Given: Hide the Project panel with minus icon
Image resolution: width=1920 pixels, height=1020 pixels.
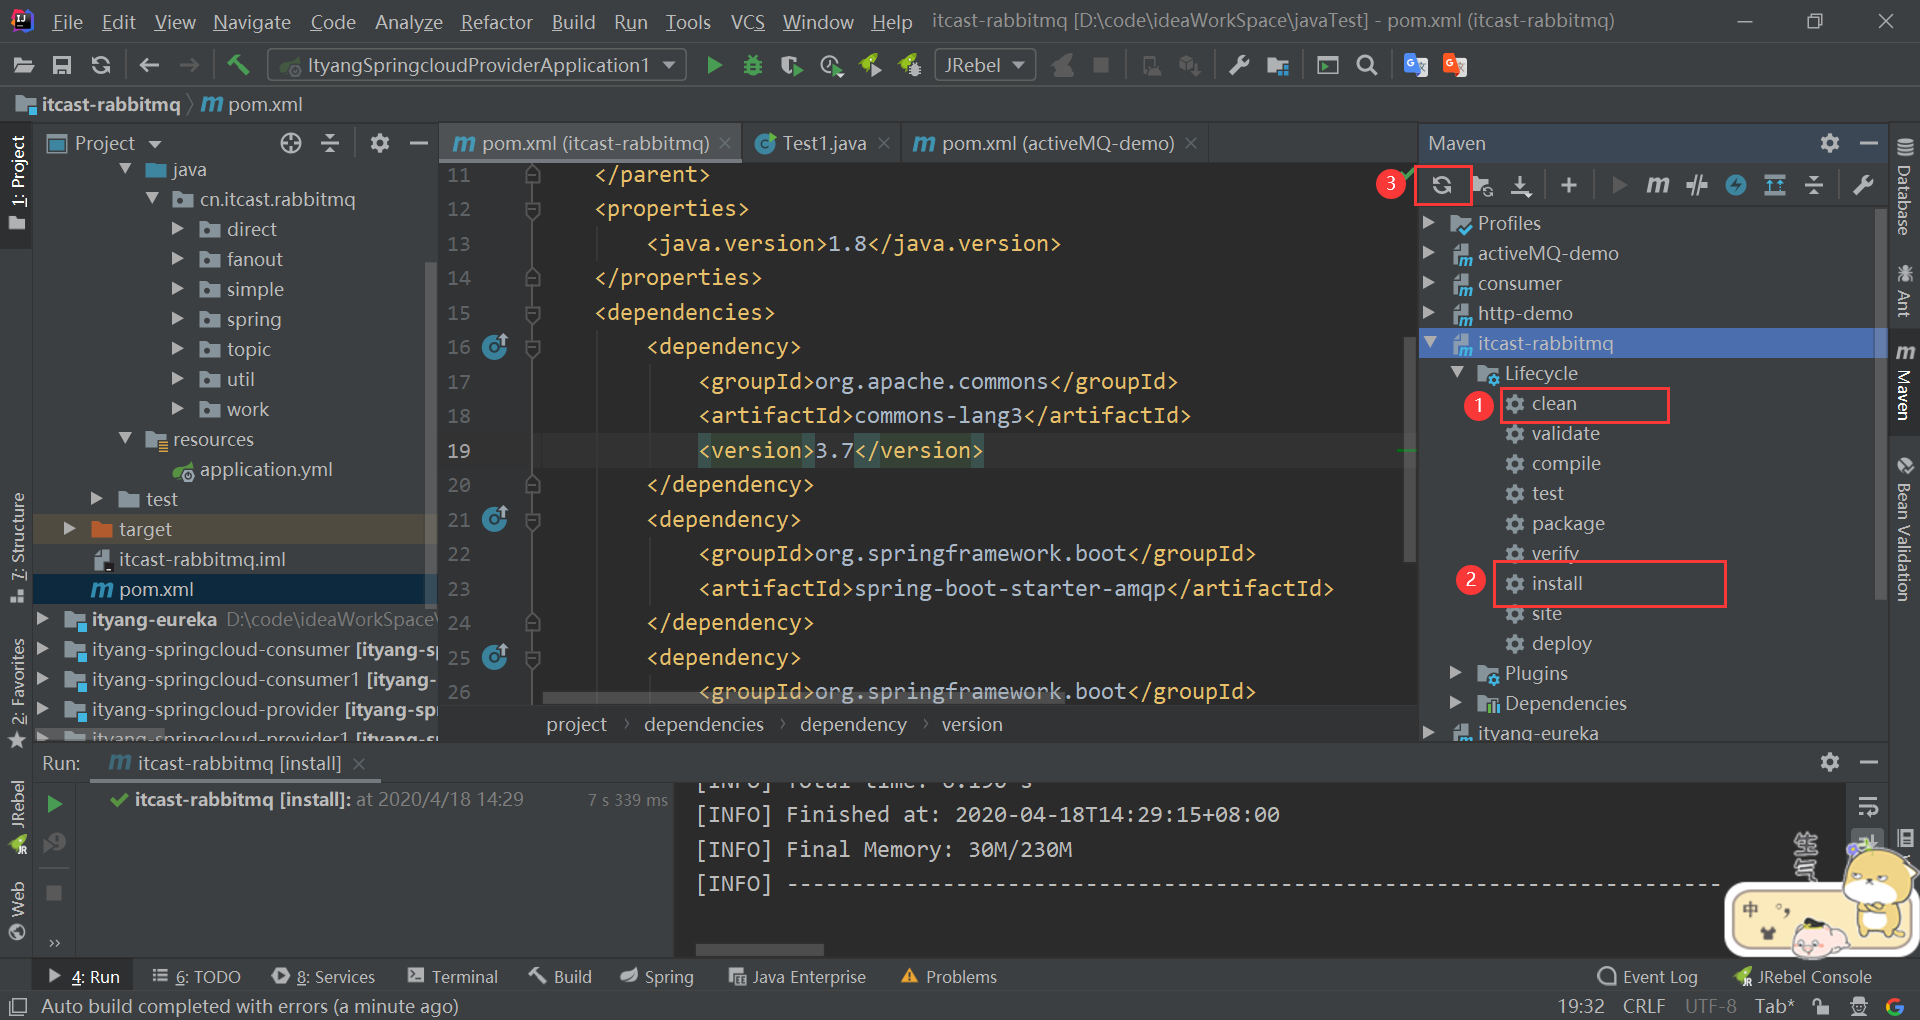Looking at the screenshot, I should pos(419,143).
